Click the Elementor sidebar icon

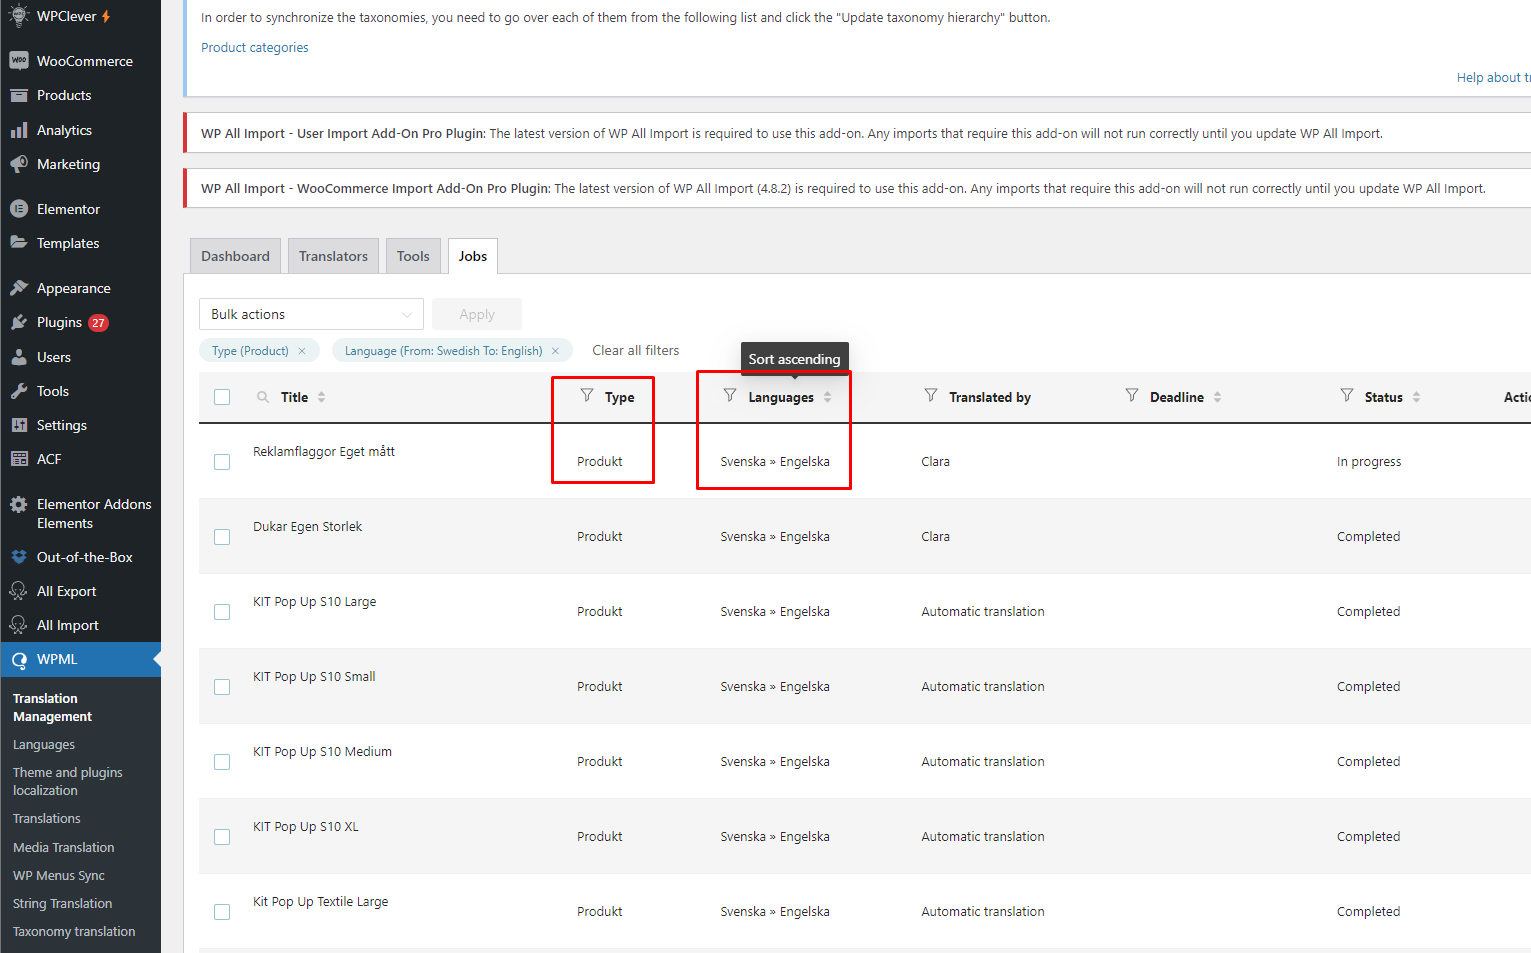point(19,209)
